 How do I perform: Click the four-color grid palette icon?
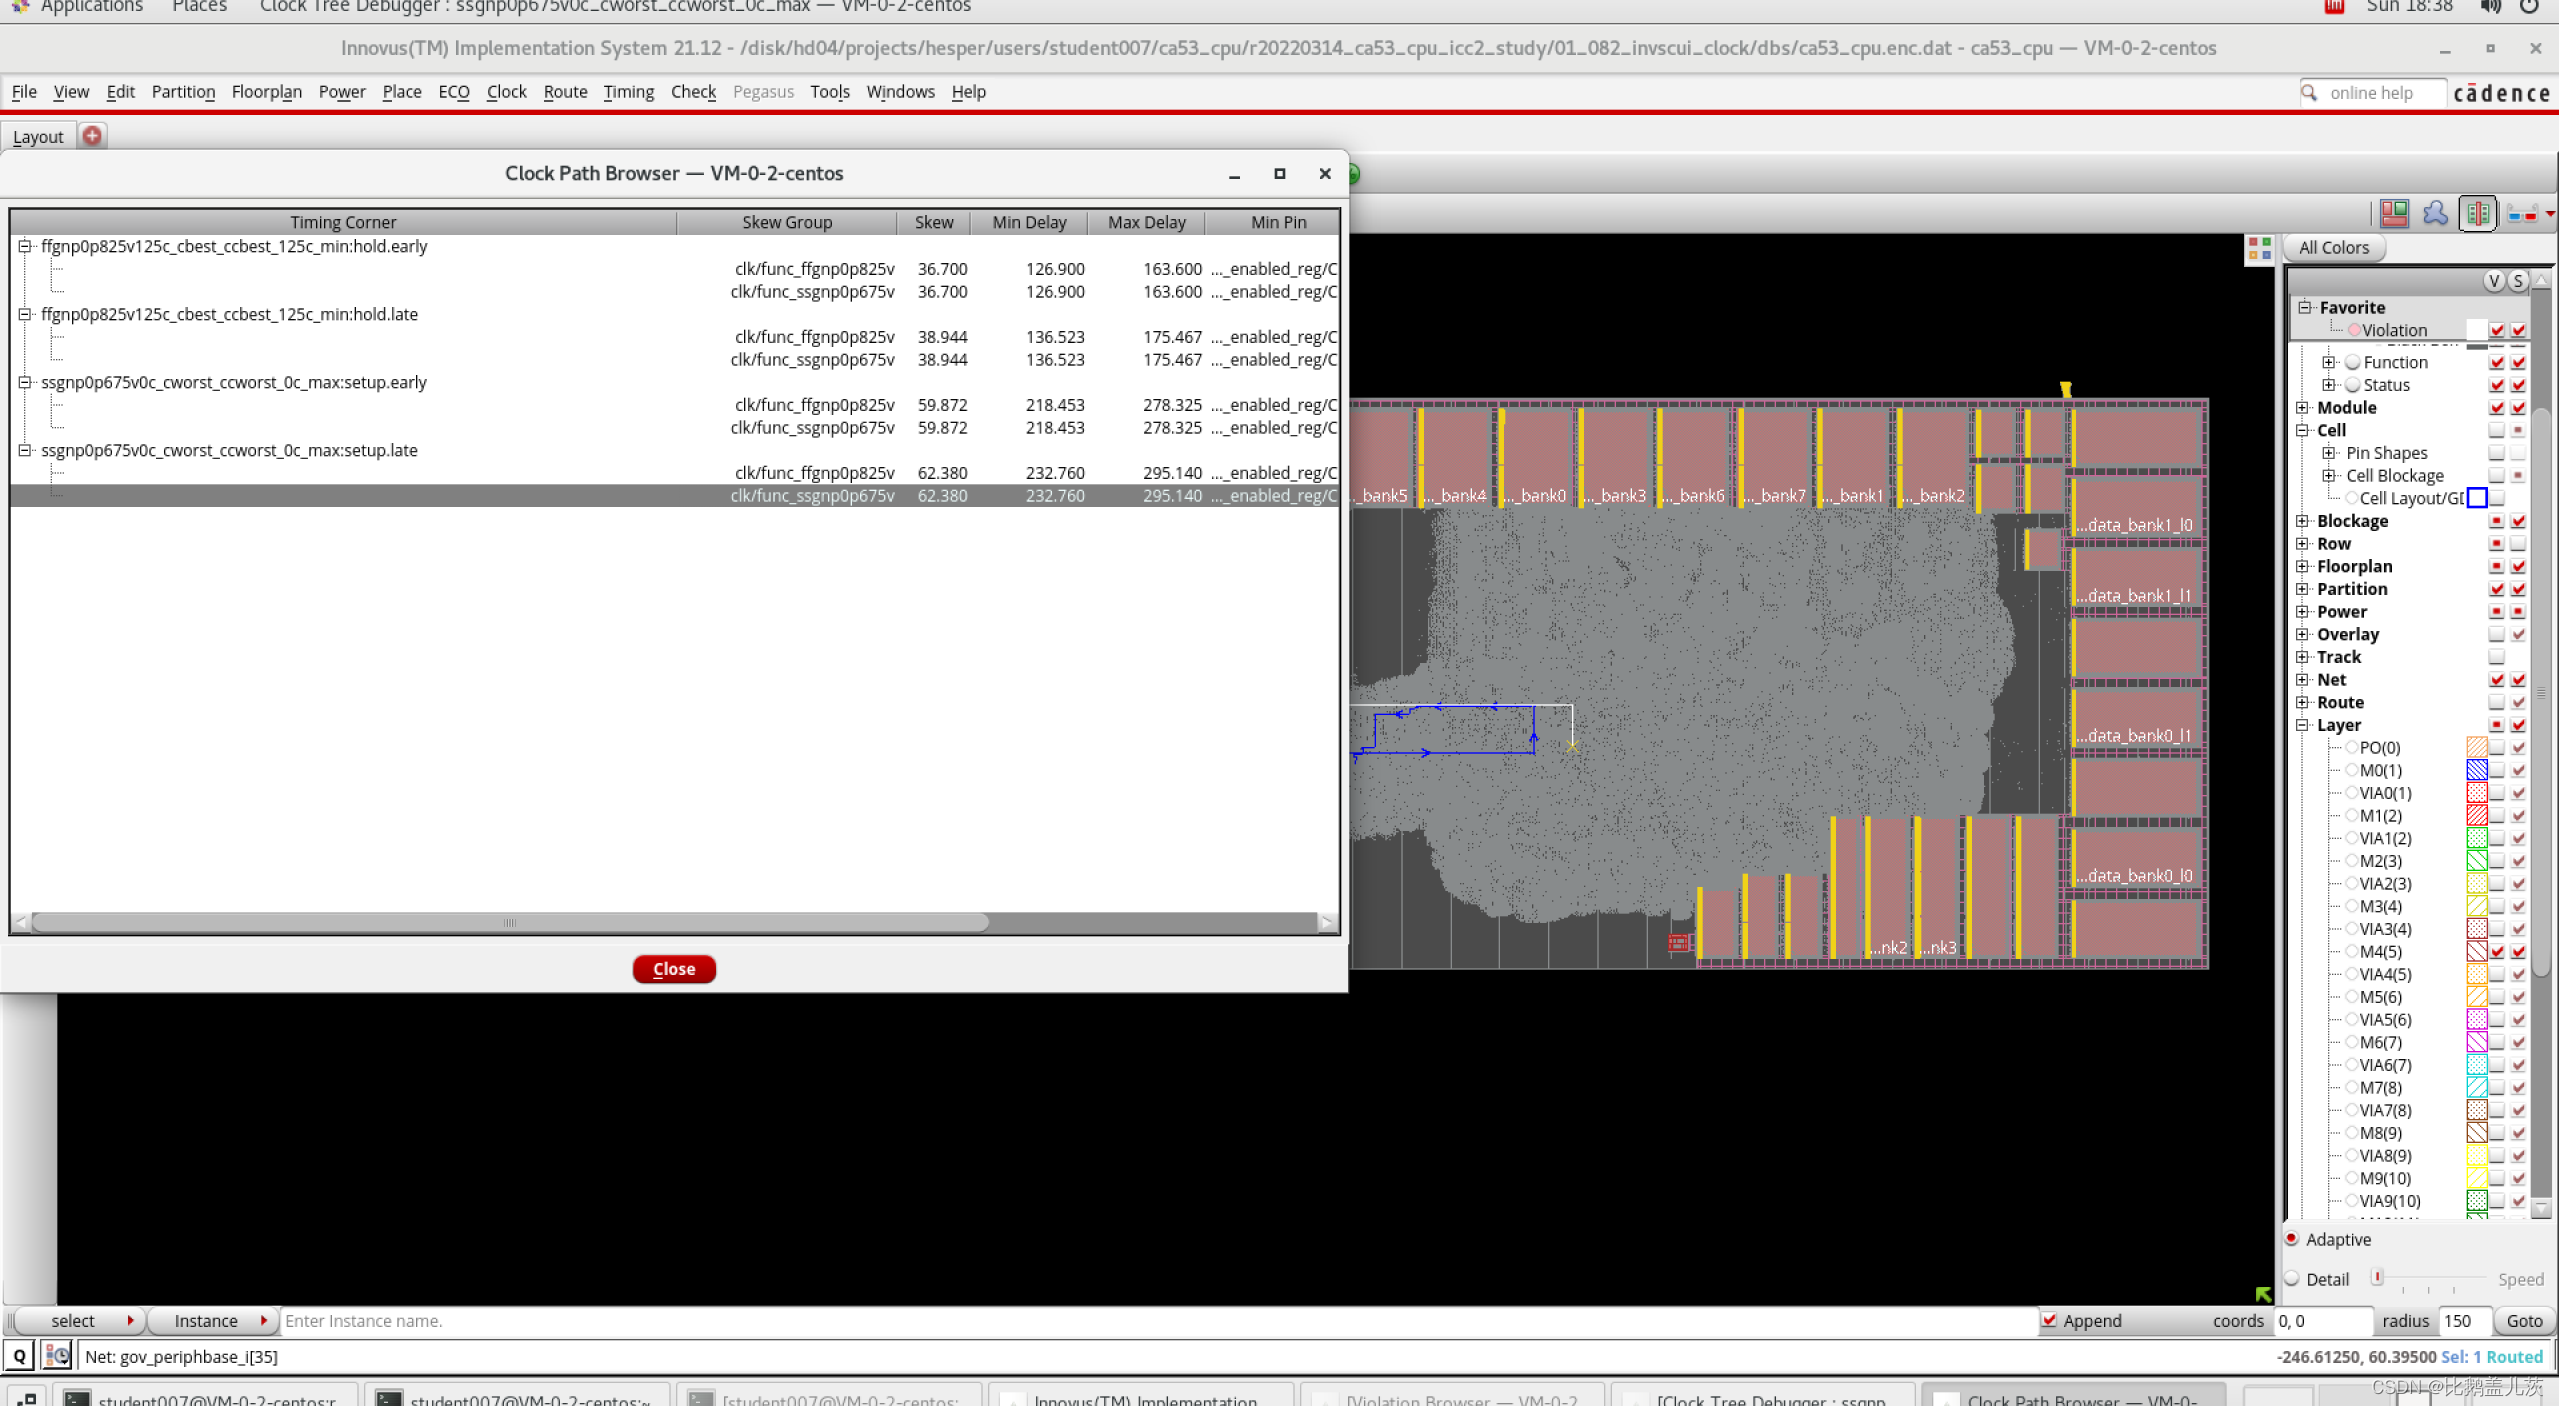[x=2259, y=249]
